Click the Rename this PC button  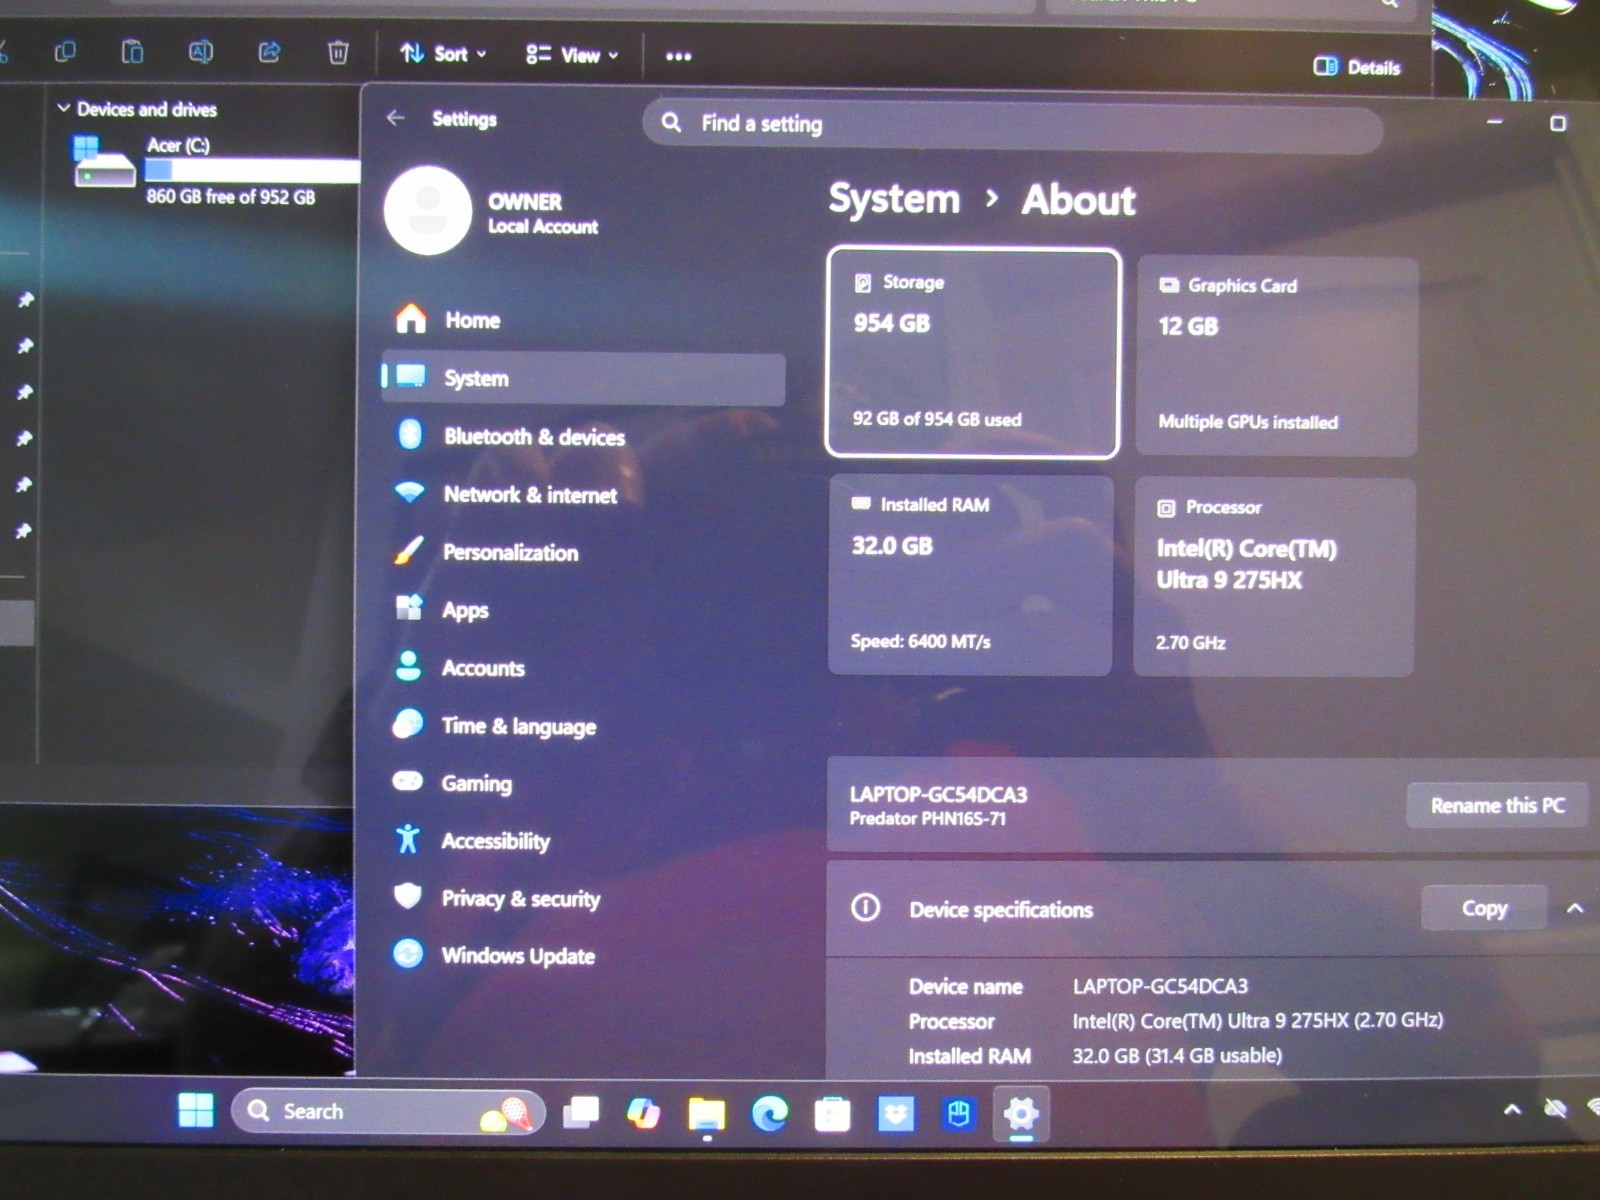pos(1497,805)
